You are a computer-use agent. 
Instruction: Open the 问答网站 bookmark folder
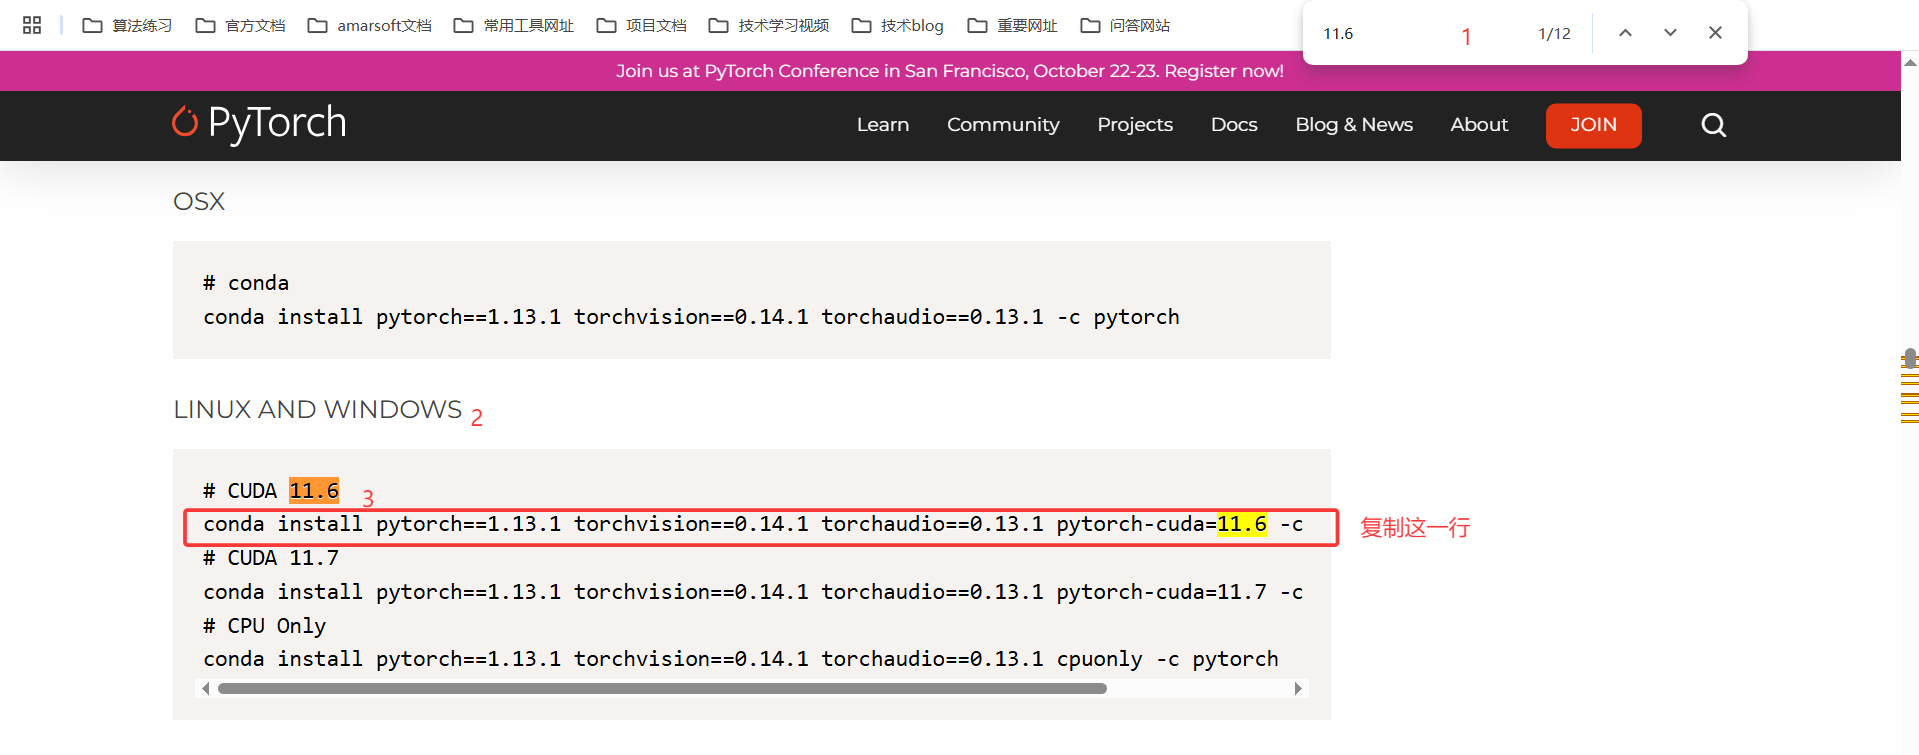(x=1125, y=25)
